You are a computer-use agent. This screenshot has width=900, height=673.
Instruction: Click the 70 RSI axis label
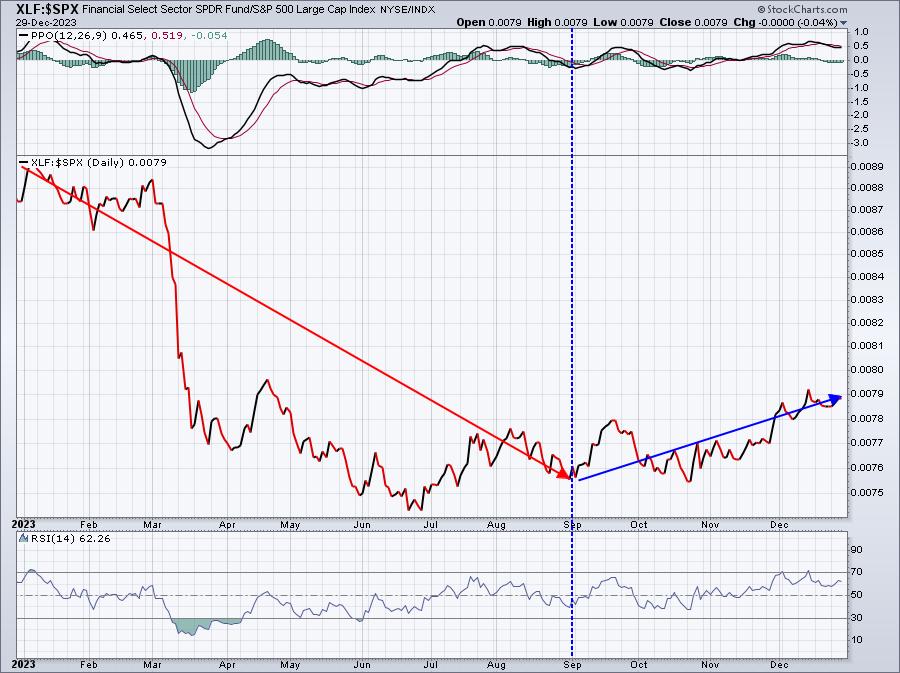pyautogui.click(x=856, y=572)
